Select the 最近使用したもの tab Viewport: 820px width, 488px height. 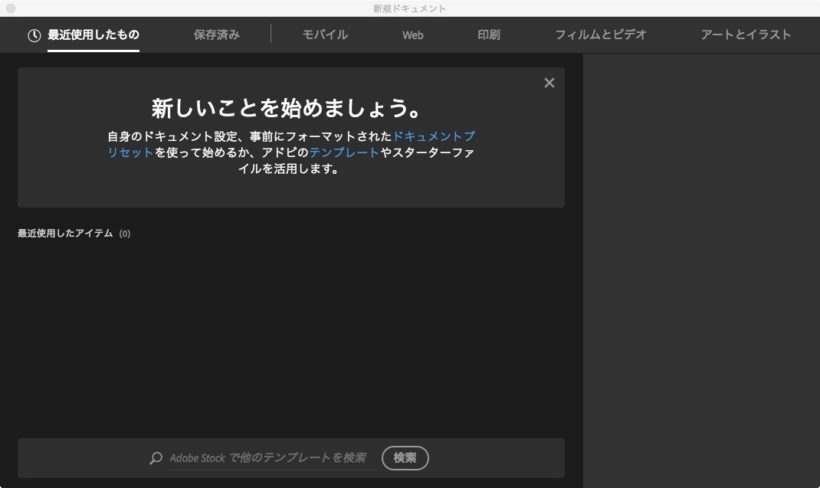(93, 35)
